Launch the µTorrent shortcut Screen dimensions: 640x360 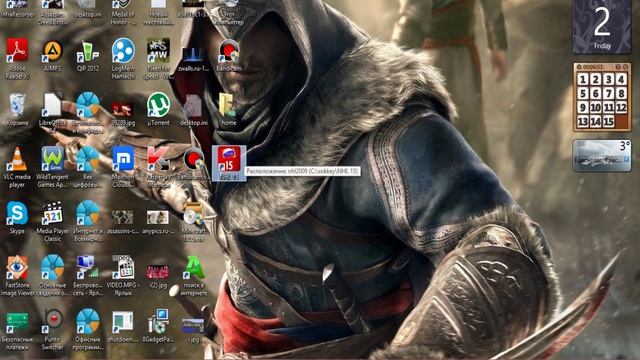(x=158, y=105)
